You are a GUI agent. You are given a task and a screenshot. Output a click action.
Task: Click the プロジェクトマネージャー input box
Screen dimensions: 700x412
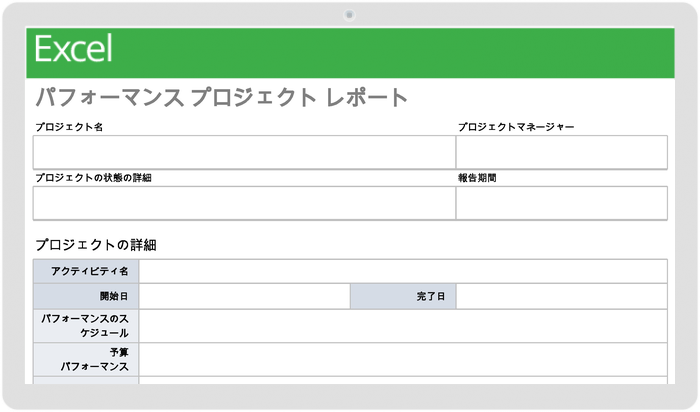point(562,152)
